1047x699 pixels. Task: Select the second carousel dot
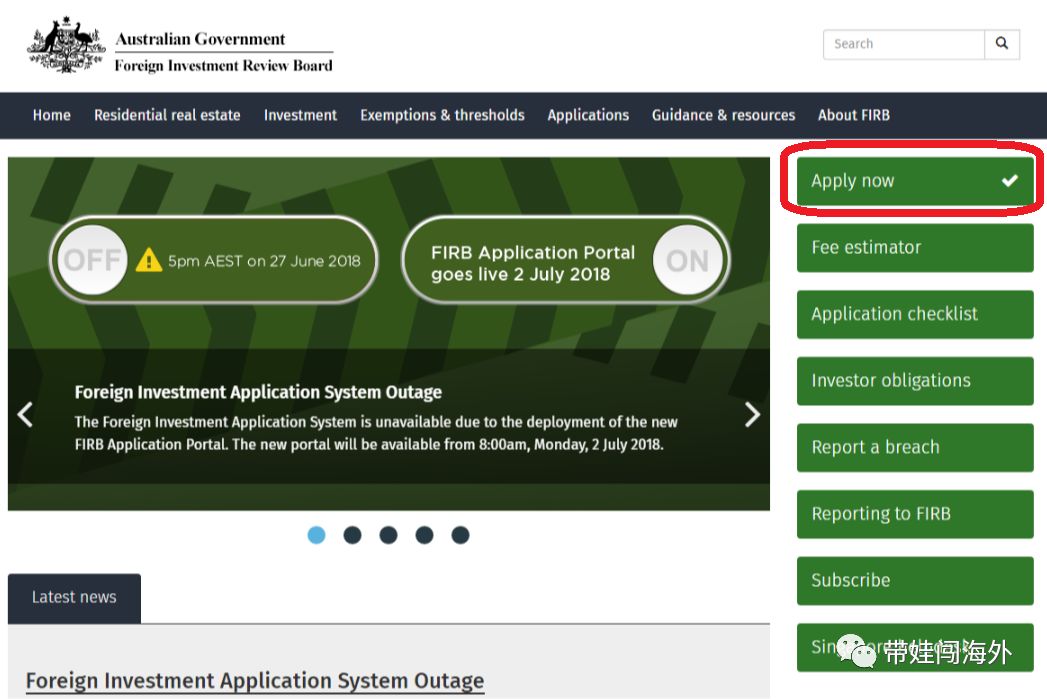353,535
